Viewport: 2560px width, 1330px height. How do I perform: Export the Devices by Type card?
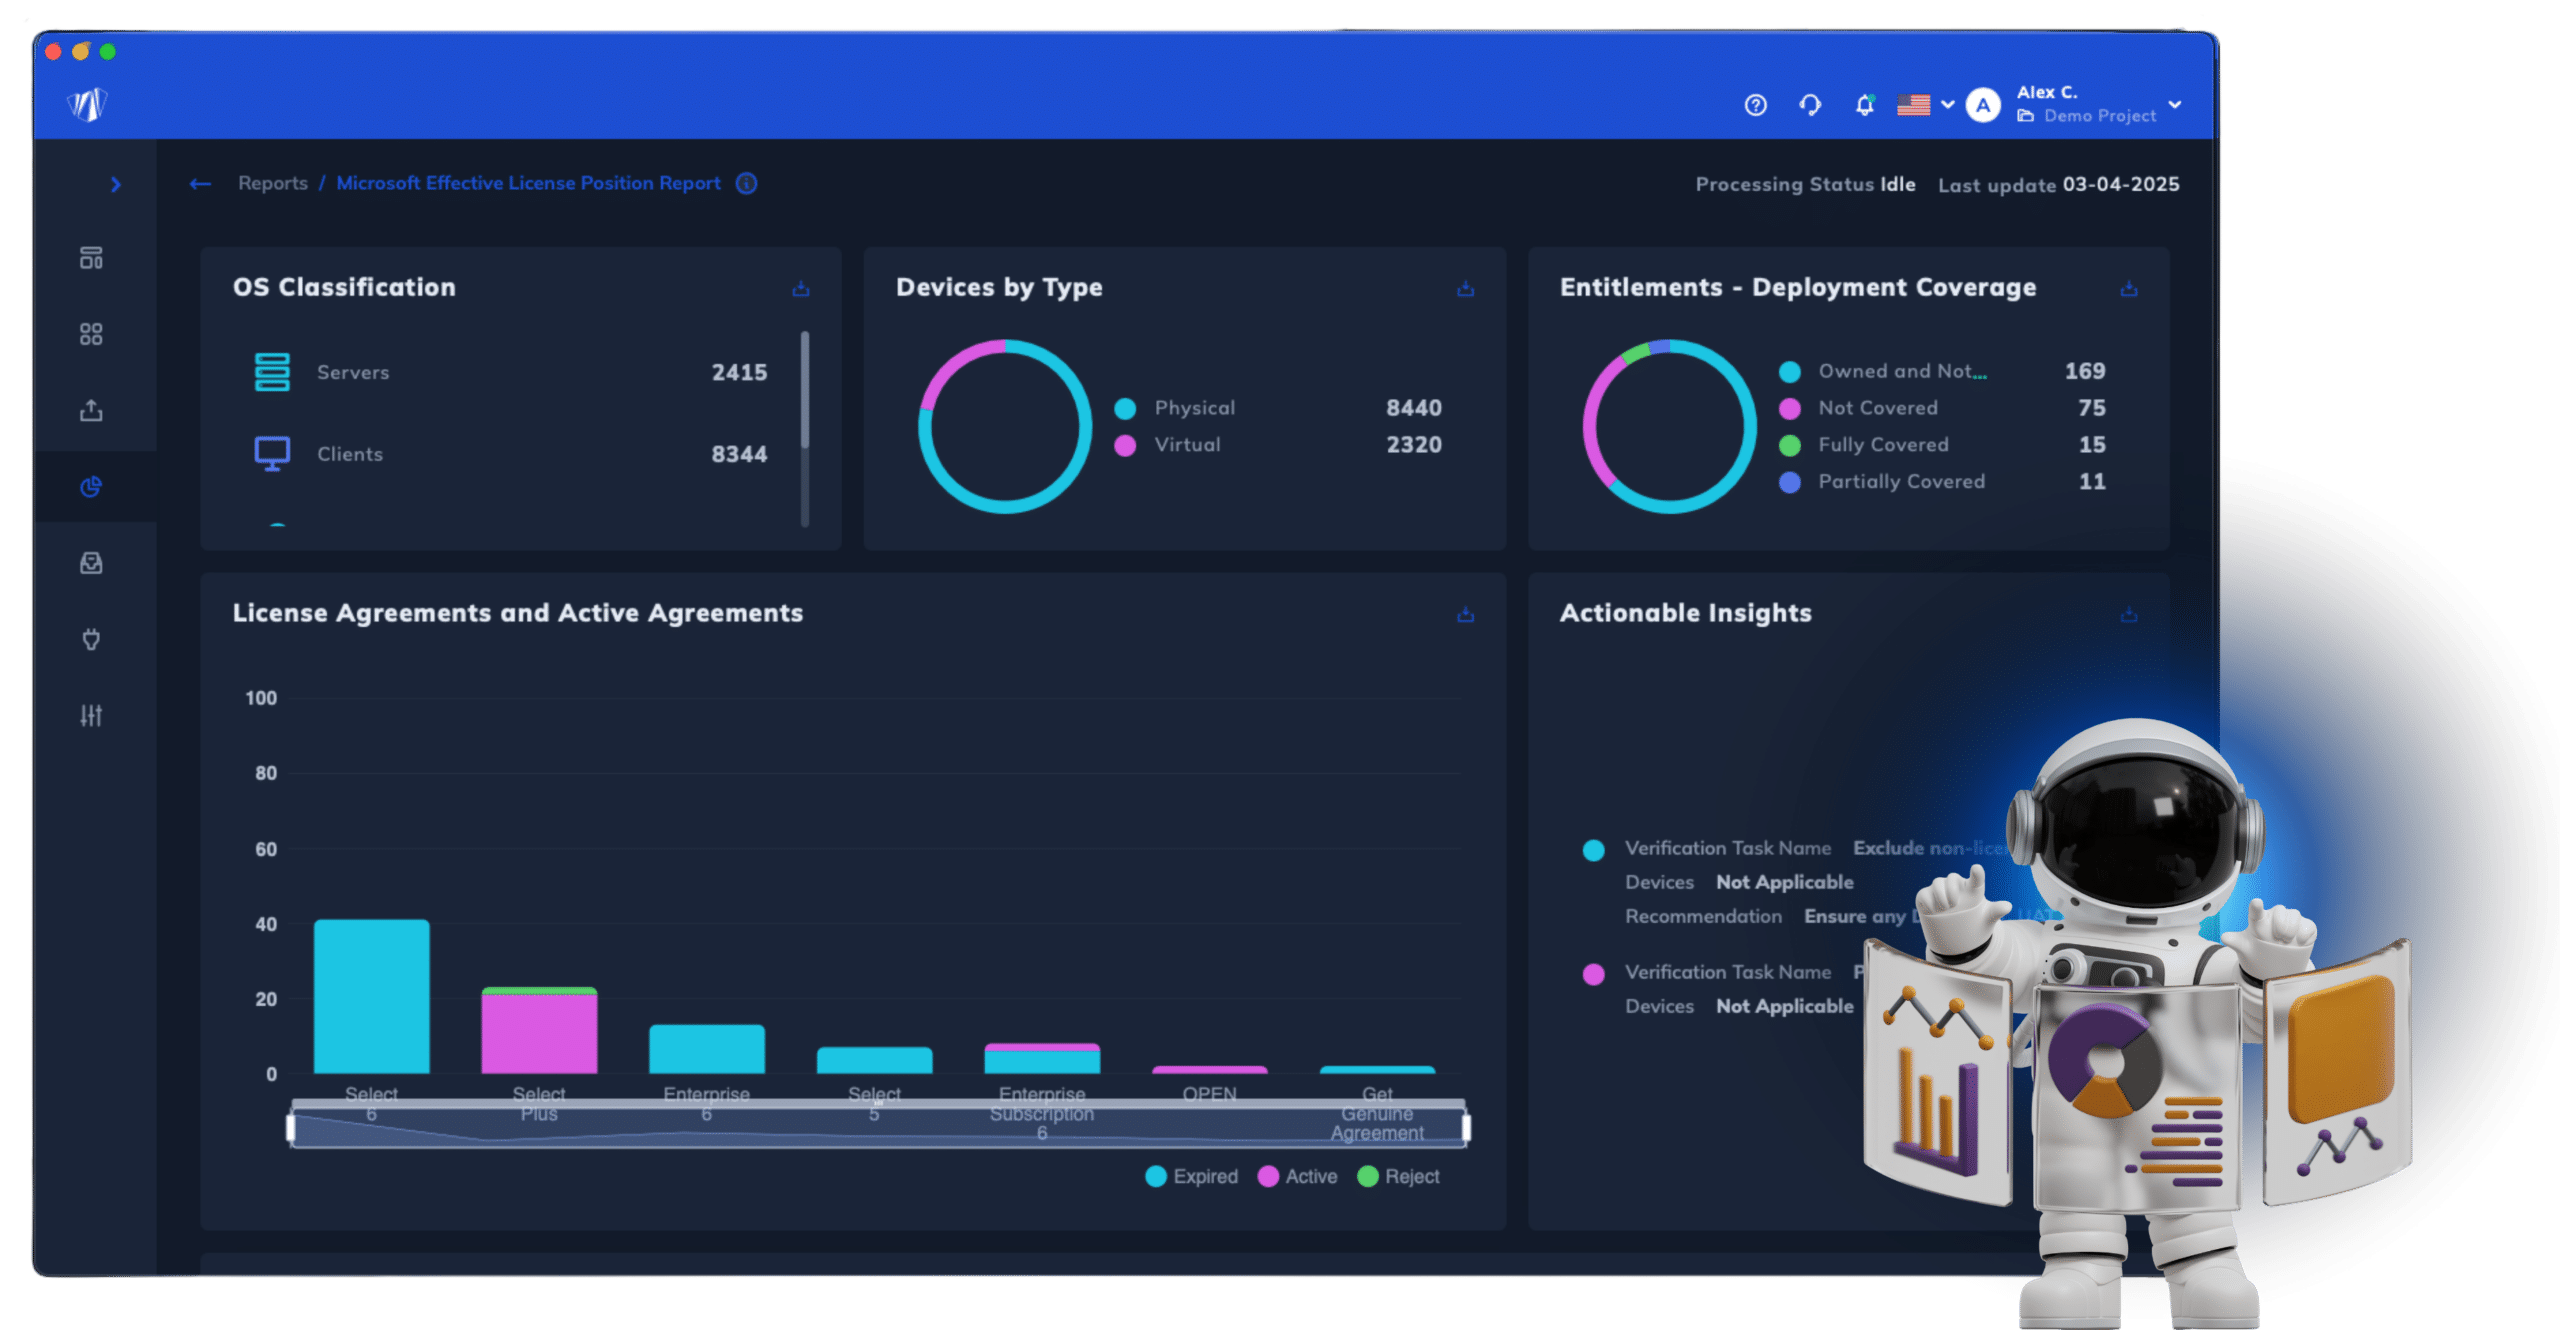1465,289
